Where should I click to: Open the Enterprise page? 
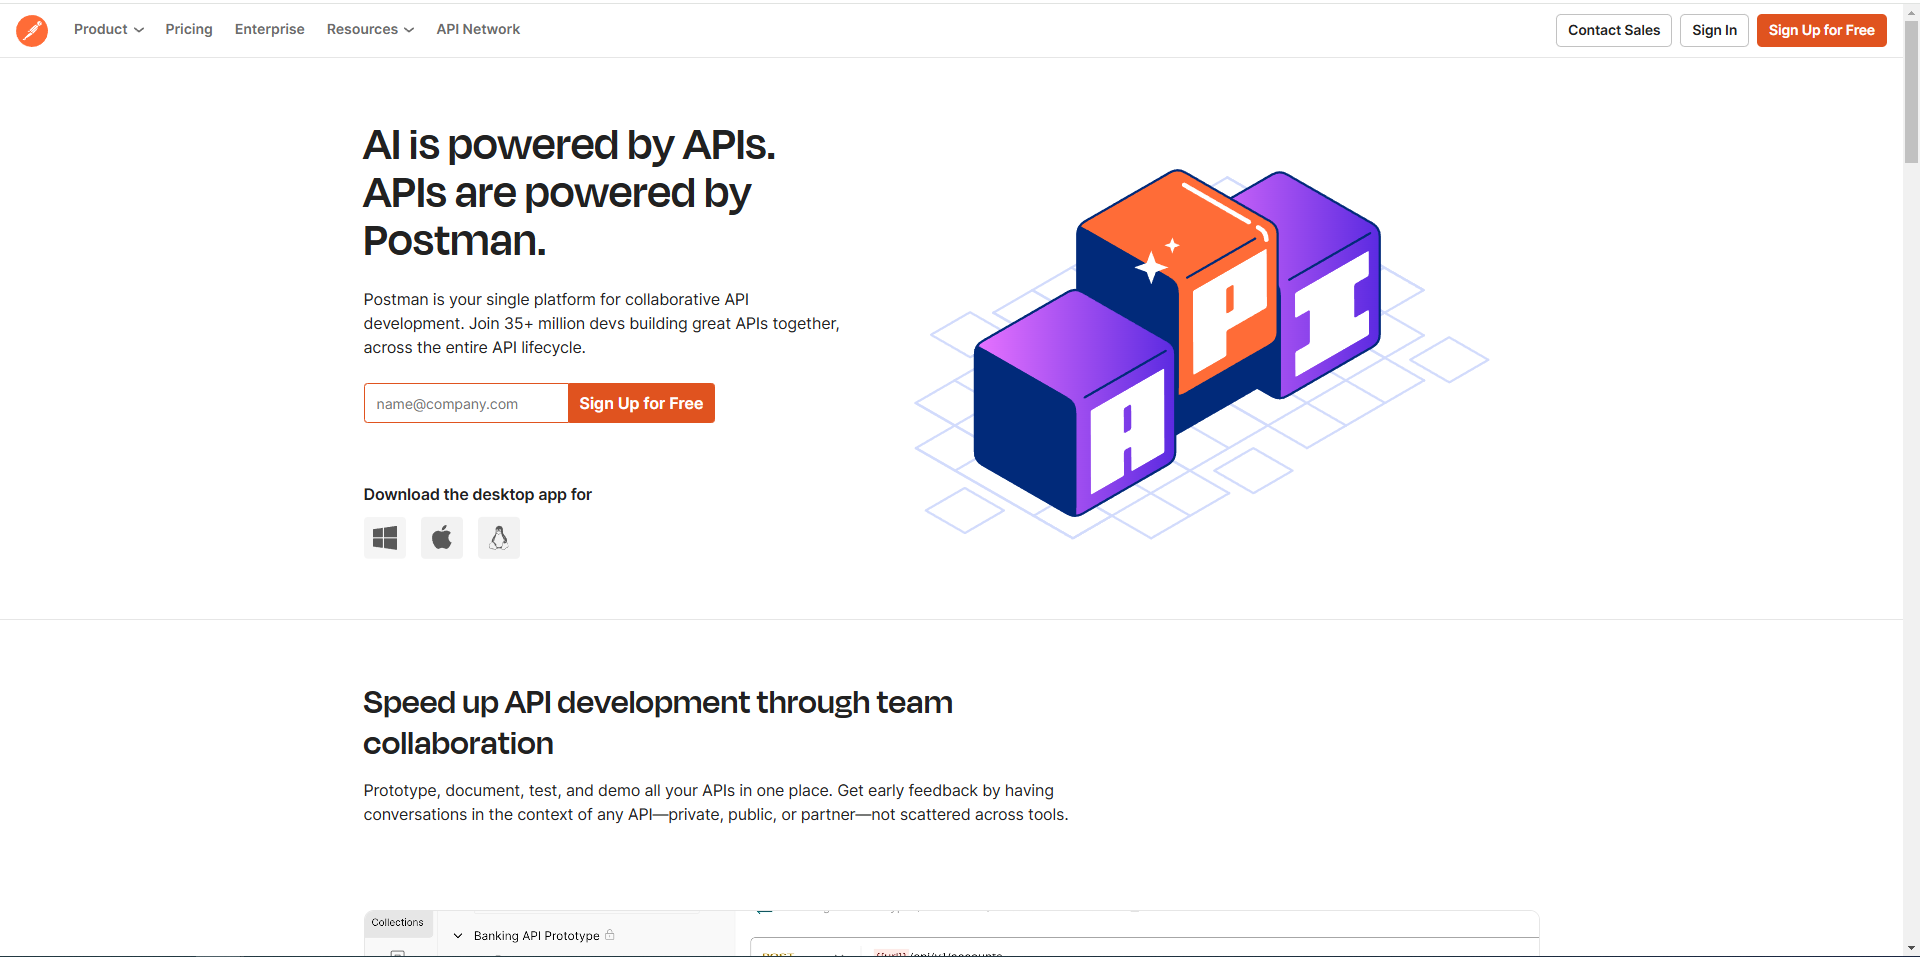click(x=270, y=29)
